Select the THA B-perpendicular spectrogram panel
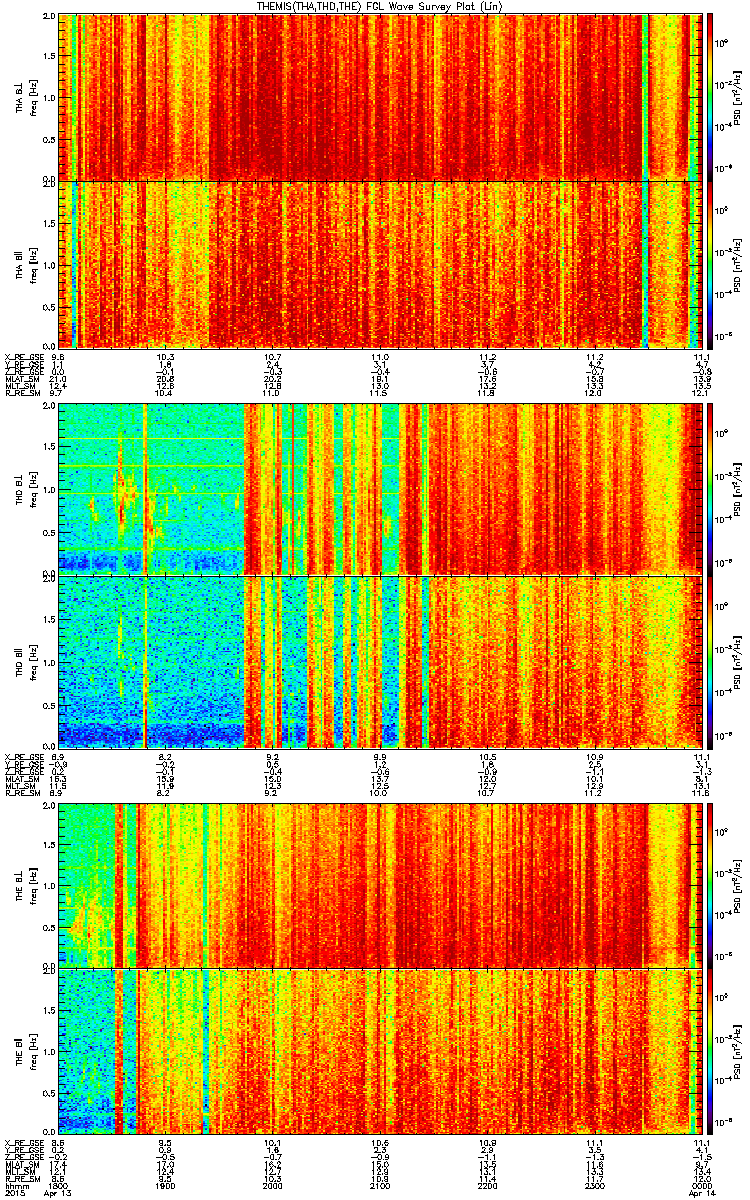The image size is (750, 1200). click(x=379, y=97)
